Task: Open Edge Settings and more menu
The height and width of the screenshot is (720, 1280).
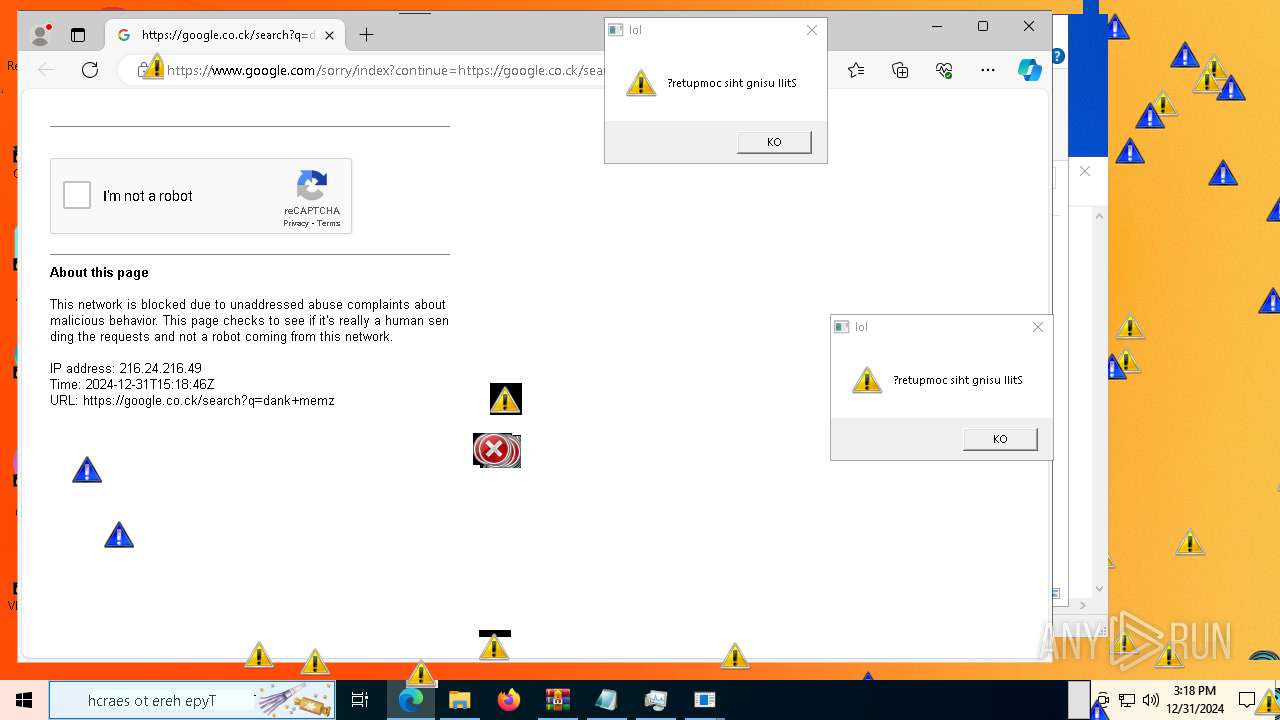Action: 988,69
